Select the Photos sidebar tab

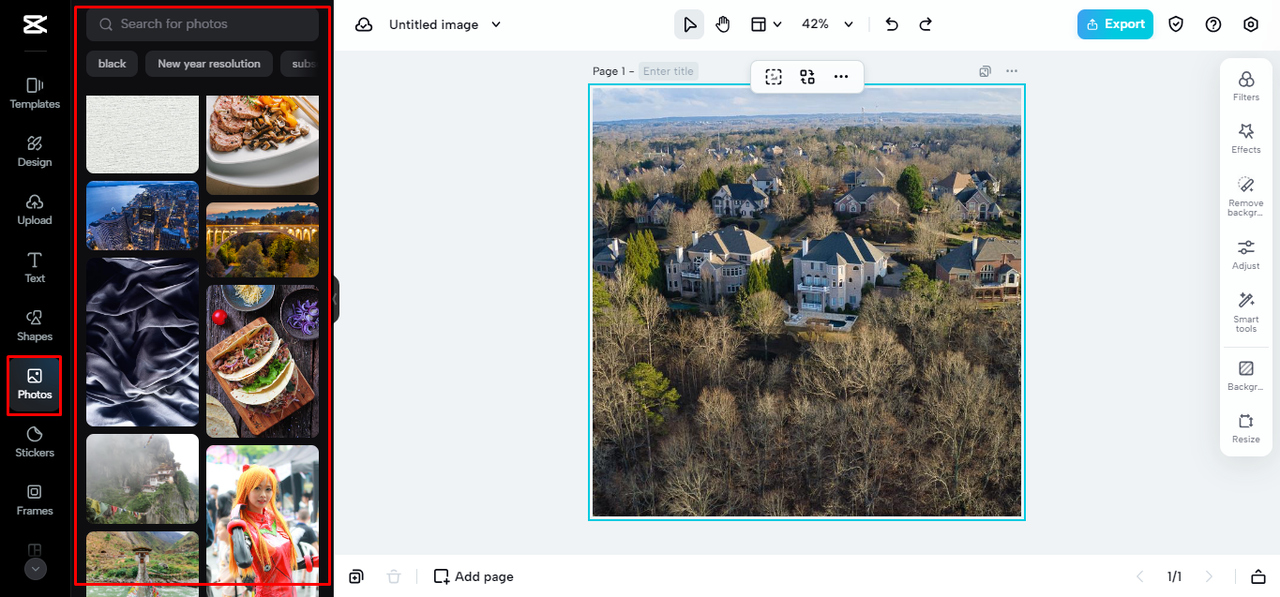34,384
